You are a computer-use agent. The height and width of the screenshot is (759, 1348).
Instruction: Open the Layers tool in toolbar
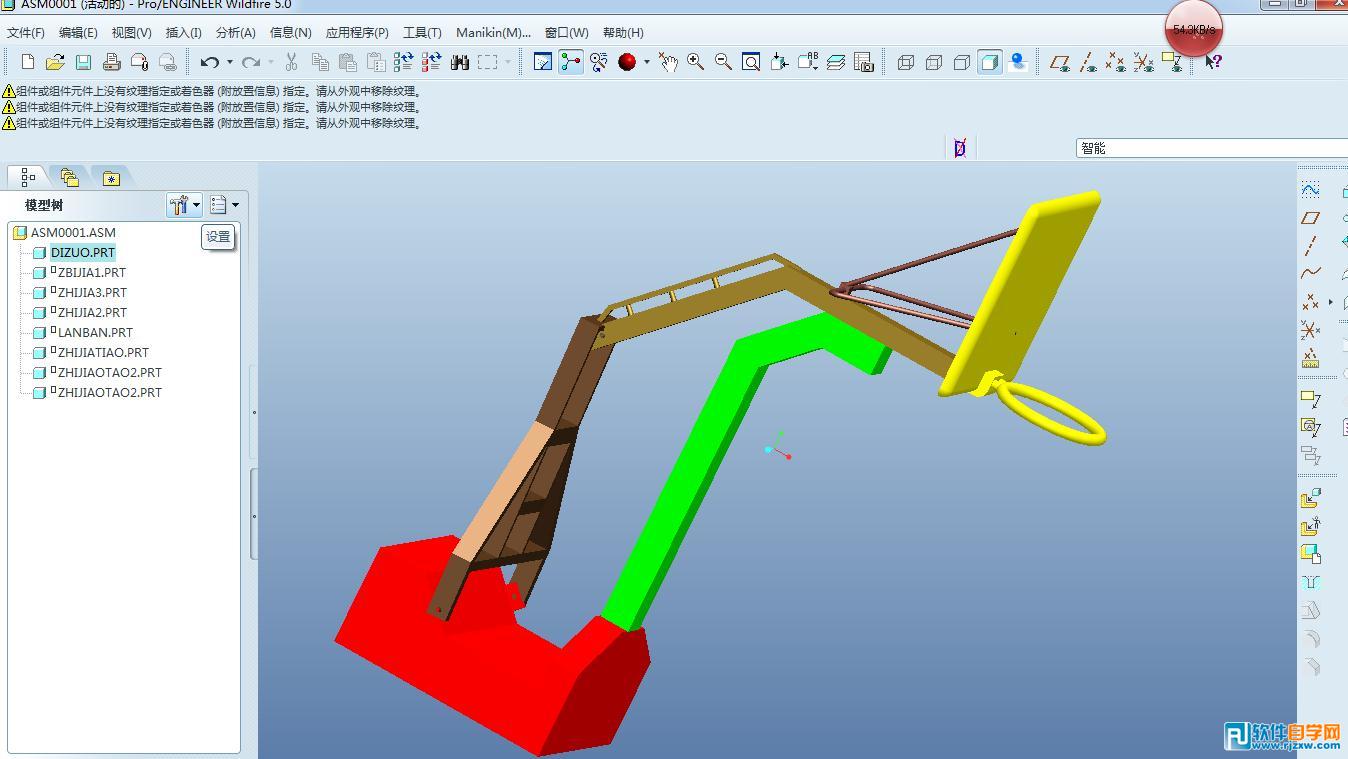click(836, 62)
